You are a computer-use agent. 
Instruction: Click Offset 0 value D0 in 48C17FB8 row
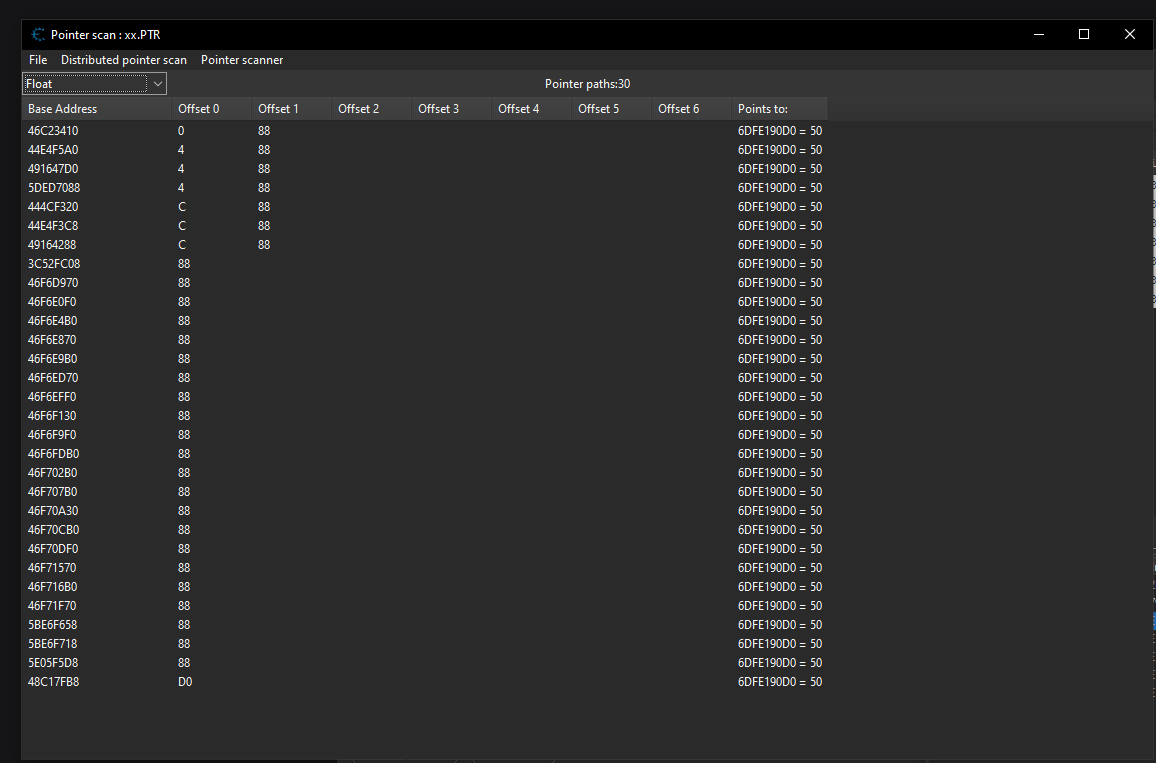[x=185, y=682]
